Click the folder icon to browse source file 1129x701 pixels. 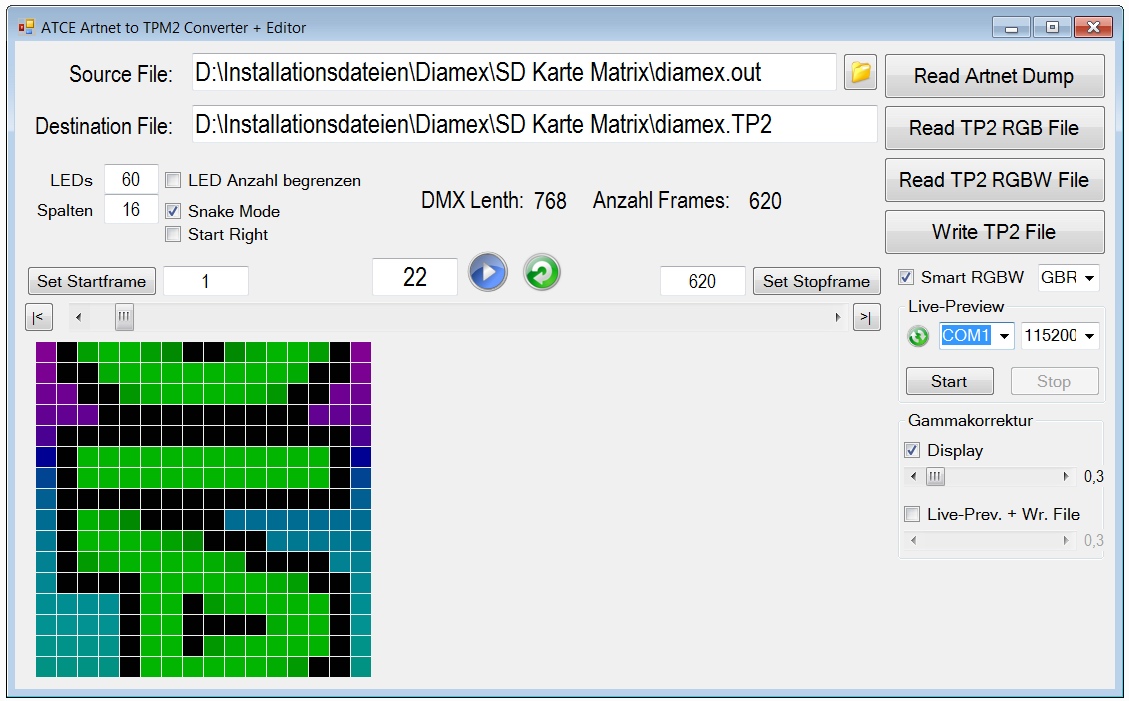pyautogui.click(x=860, y=72)
